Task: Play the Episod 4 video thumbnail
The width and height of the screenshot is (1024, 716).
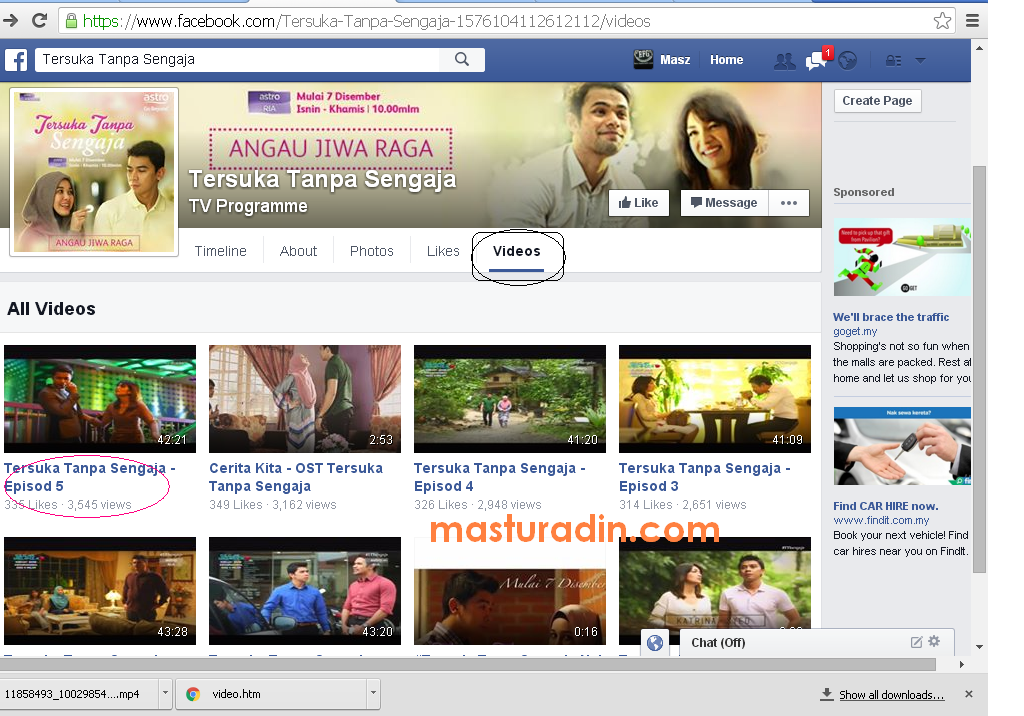Action: coord(510,399)
